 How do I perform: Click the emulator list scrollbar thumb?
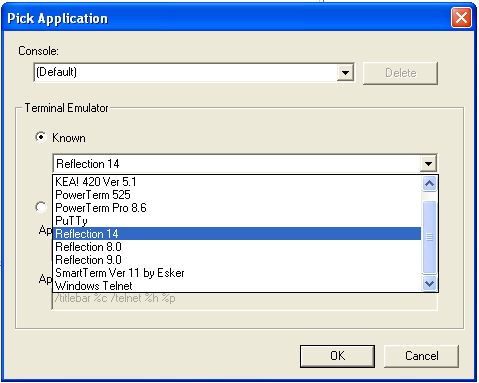click(x=429, y=237)
